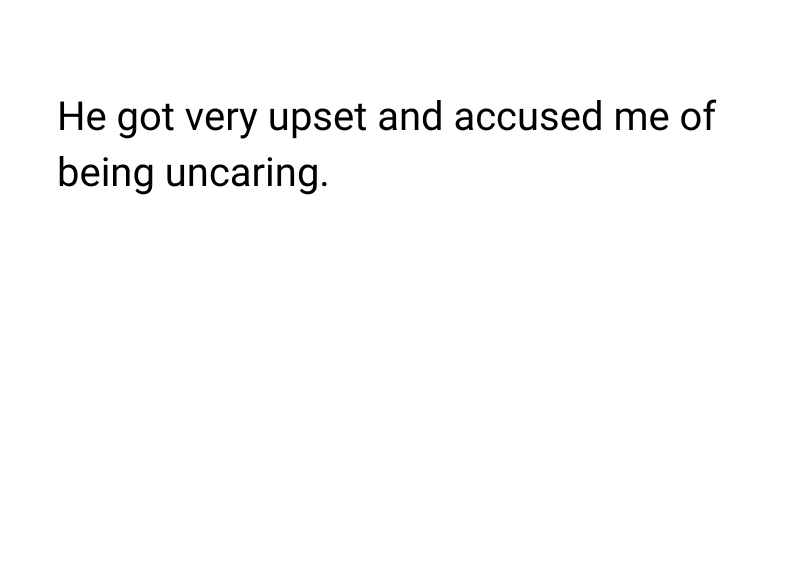Click the empty white area below the text
Viewport: 800px width, 570px height.
coord(400,400)
